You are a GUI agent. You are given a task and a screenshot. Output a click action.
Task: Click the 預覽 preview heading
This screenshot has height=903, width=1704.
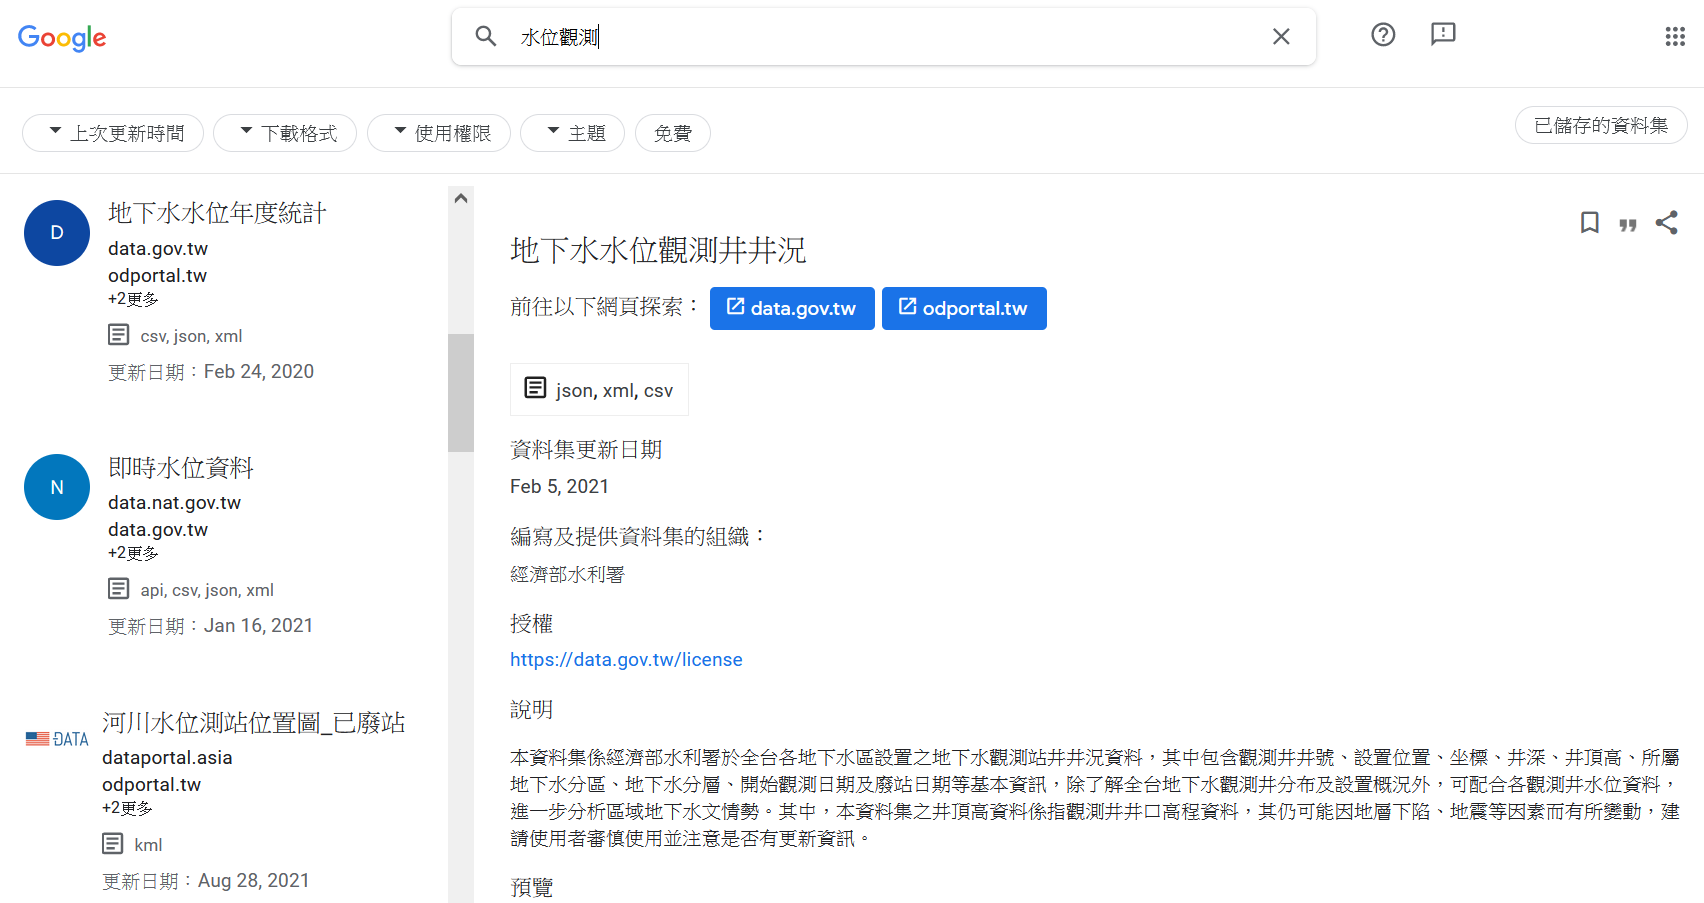pyautogui.click(x=532, y=887)
